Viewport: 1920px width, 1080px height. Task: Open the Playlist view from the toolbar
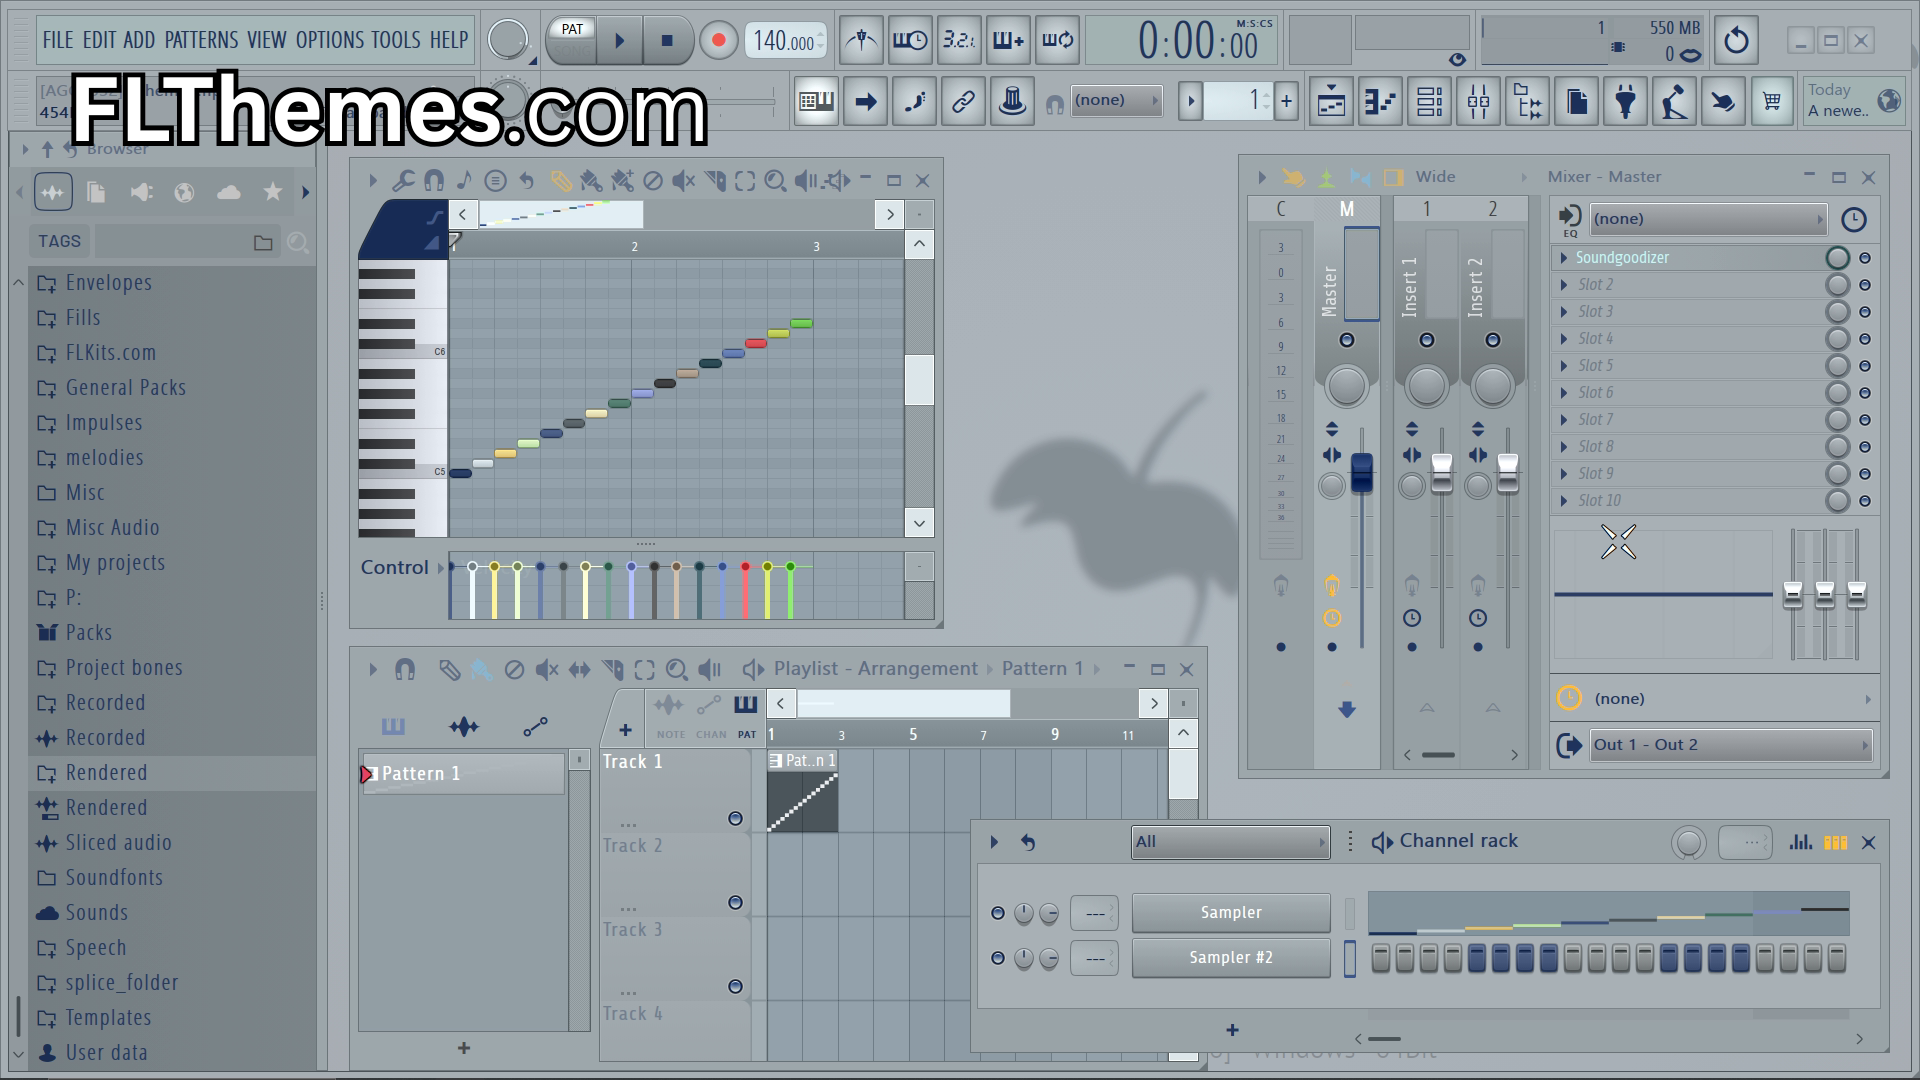click(x=1331, y=101)
